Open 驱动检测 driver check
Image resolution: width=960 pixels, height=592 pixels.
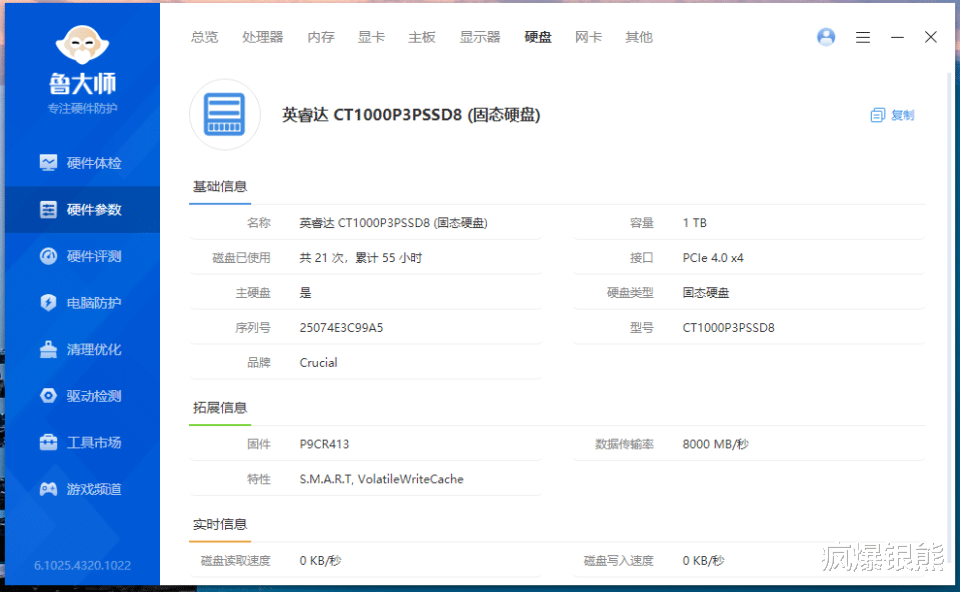82,395
